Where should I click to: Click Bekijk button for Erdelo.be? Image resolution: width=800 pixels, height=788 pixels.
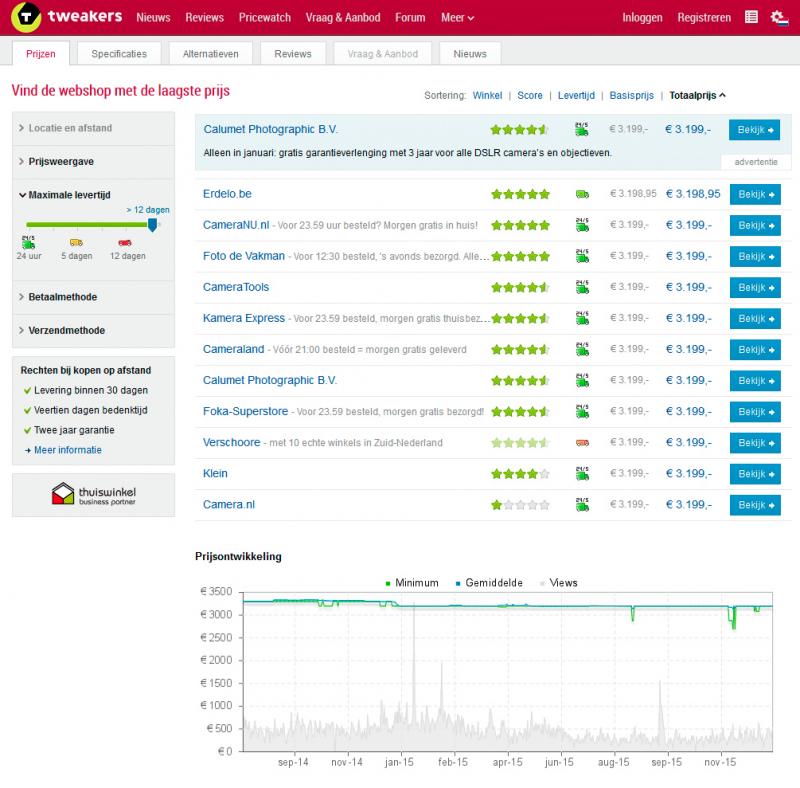(755, 194)
